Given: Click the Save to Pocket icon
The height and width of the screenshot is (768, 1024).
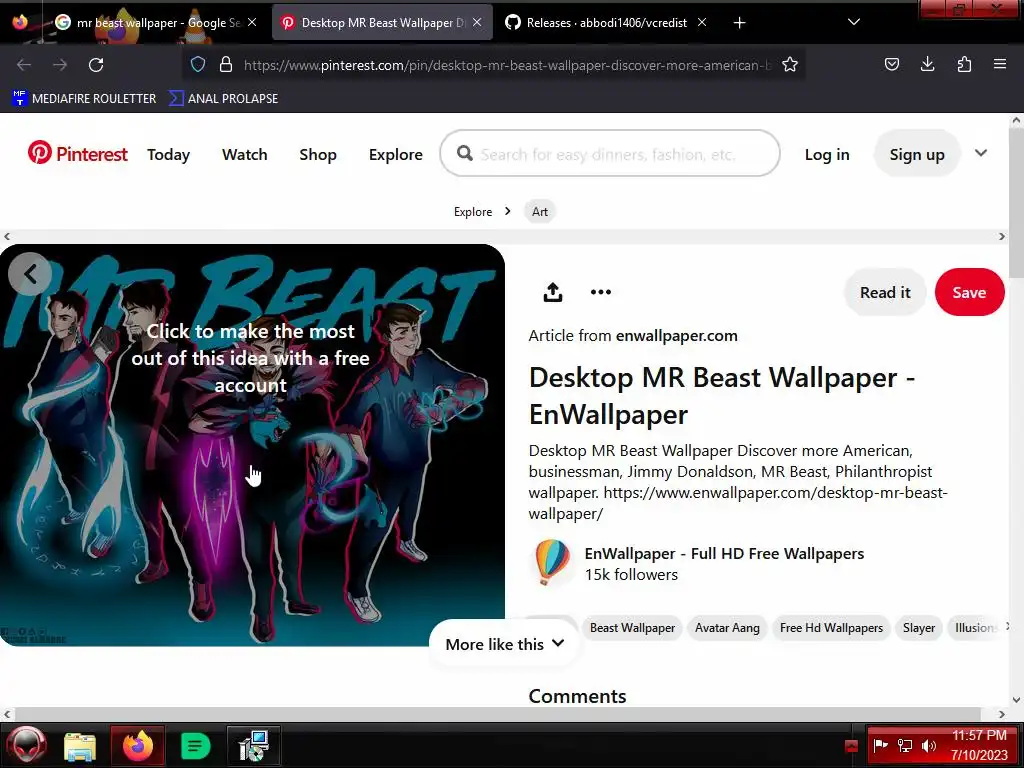Looking at the screenshot, I should click(x=891, y=64).
